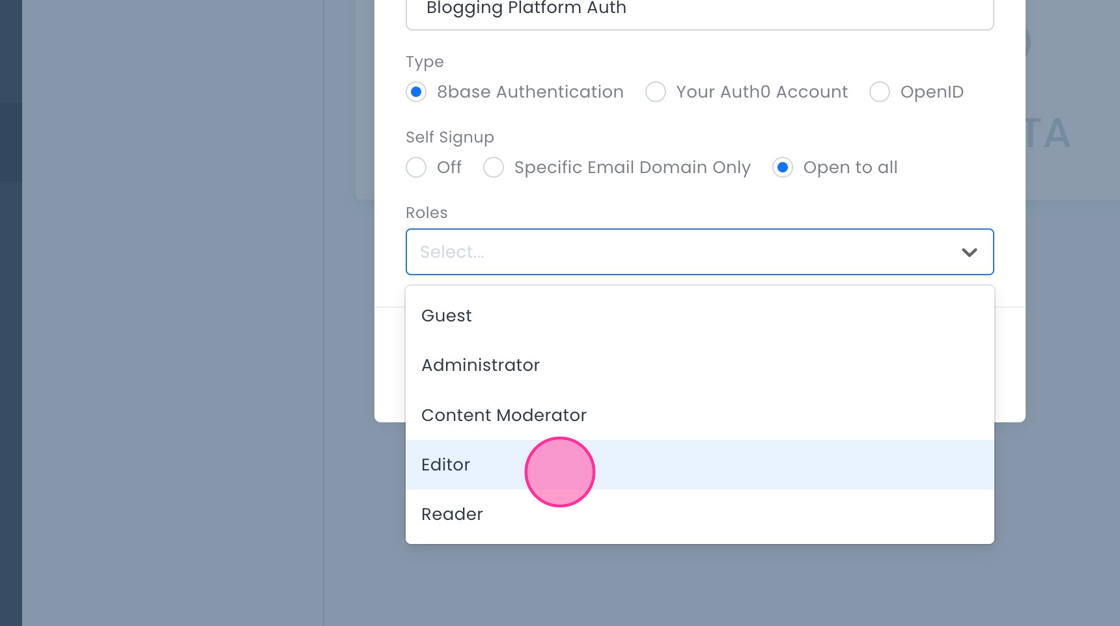Screen dimensions: 1120x626
Task: Turn Self Signup off
Action: [416, 167]
